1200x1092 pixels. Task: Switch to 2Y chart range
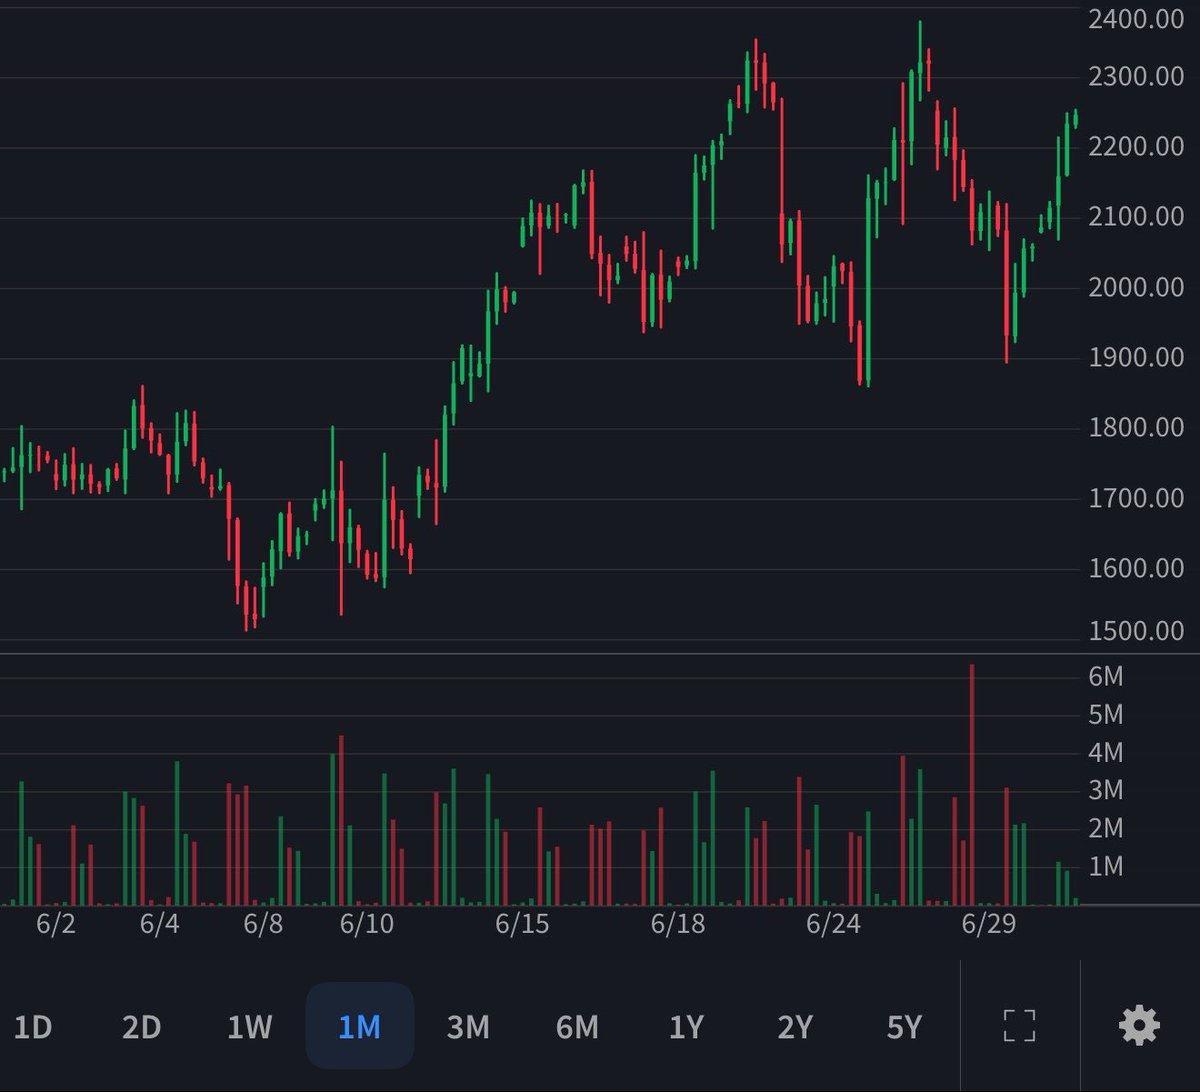795,1027
